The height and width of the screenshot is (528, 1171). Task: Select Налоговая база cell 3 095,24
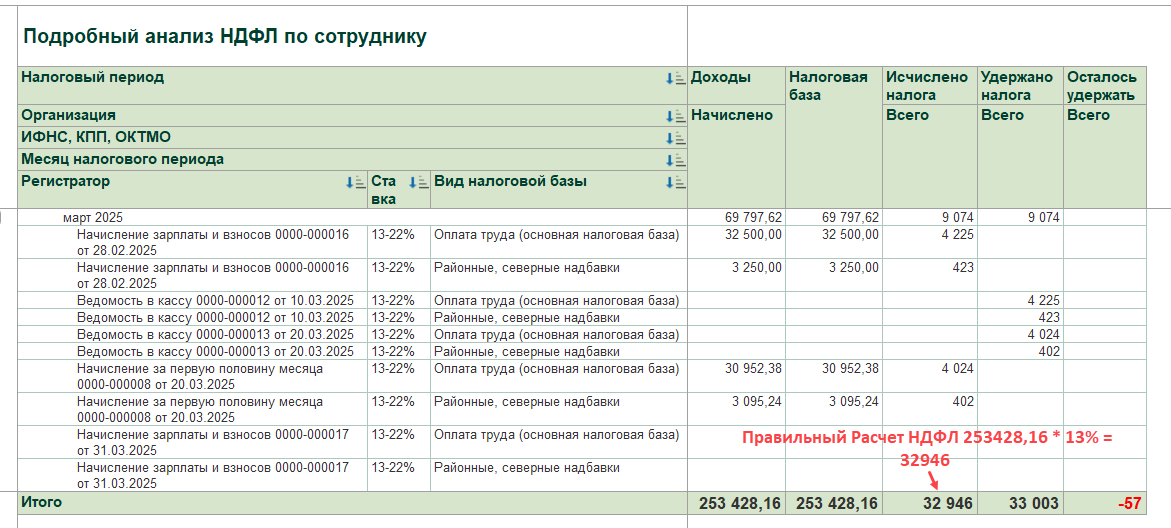[854, 401]
